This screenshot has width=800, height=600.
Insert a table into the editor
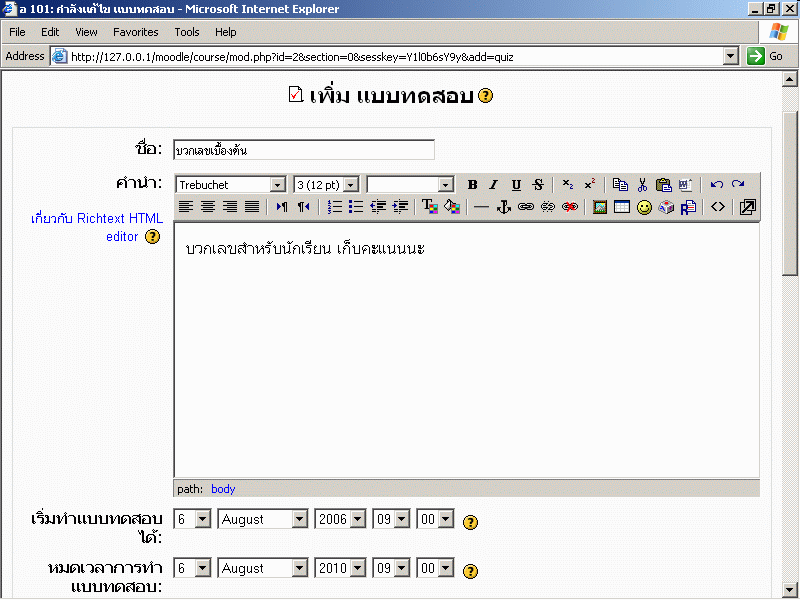pyautogui.click(x=622, y=207)
